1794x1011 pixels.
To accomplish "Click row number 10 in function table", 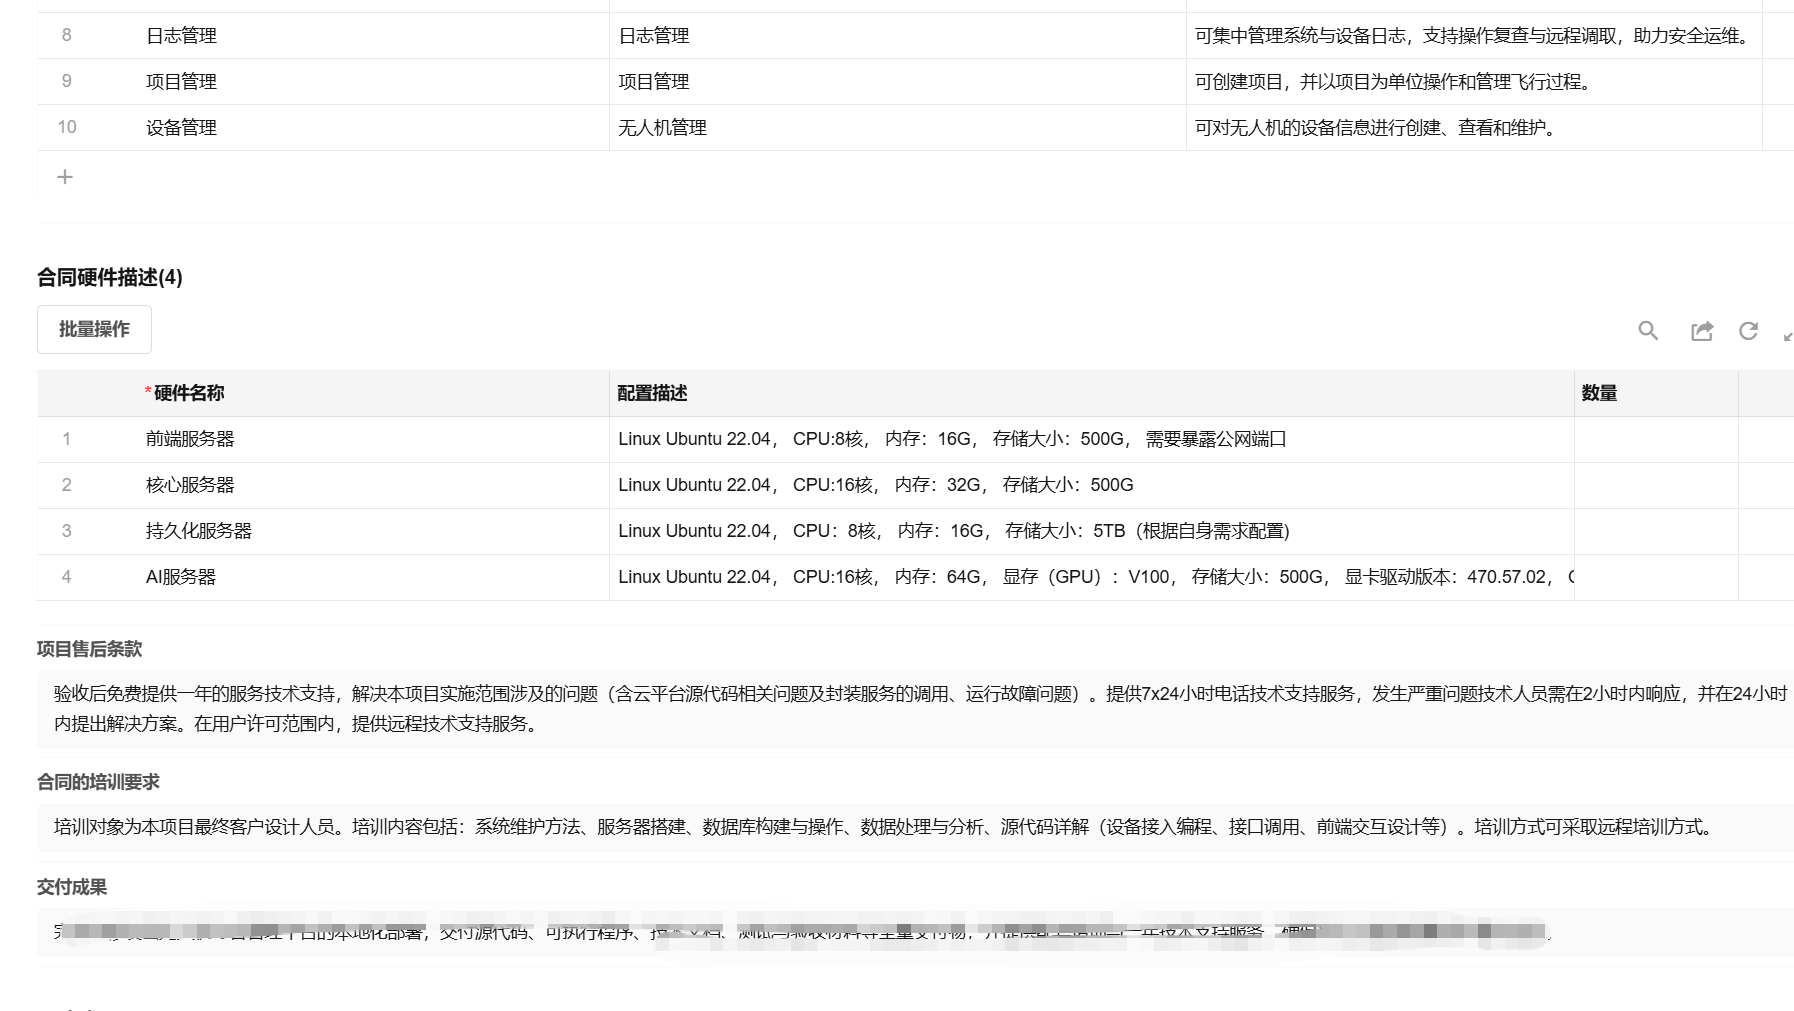I will (x=67, y=127).
